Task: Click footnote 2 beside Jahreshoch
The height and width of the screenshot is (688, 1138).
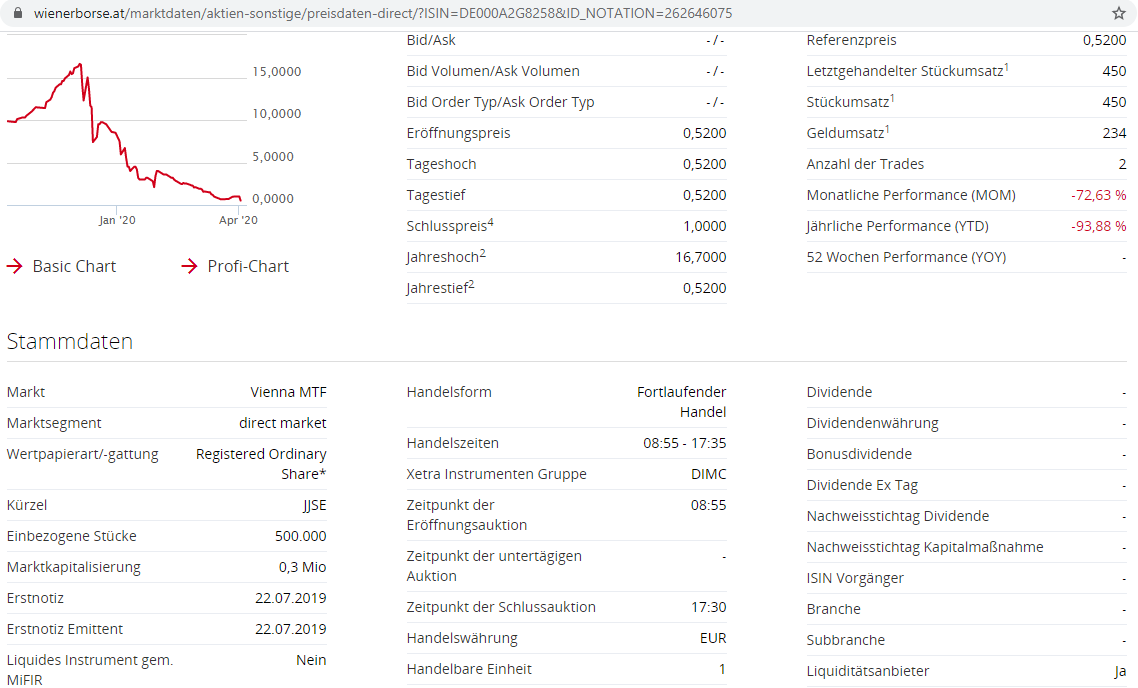Action: [483, 251]
